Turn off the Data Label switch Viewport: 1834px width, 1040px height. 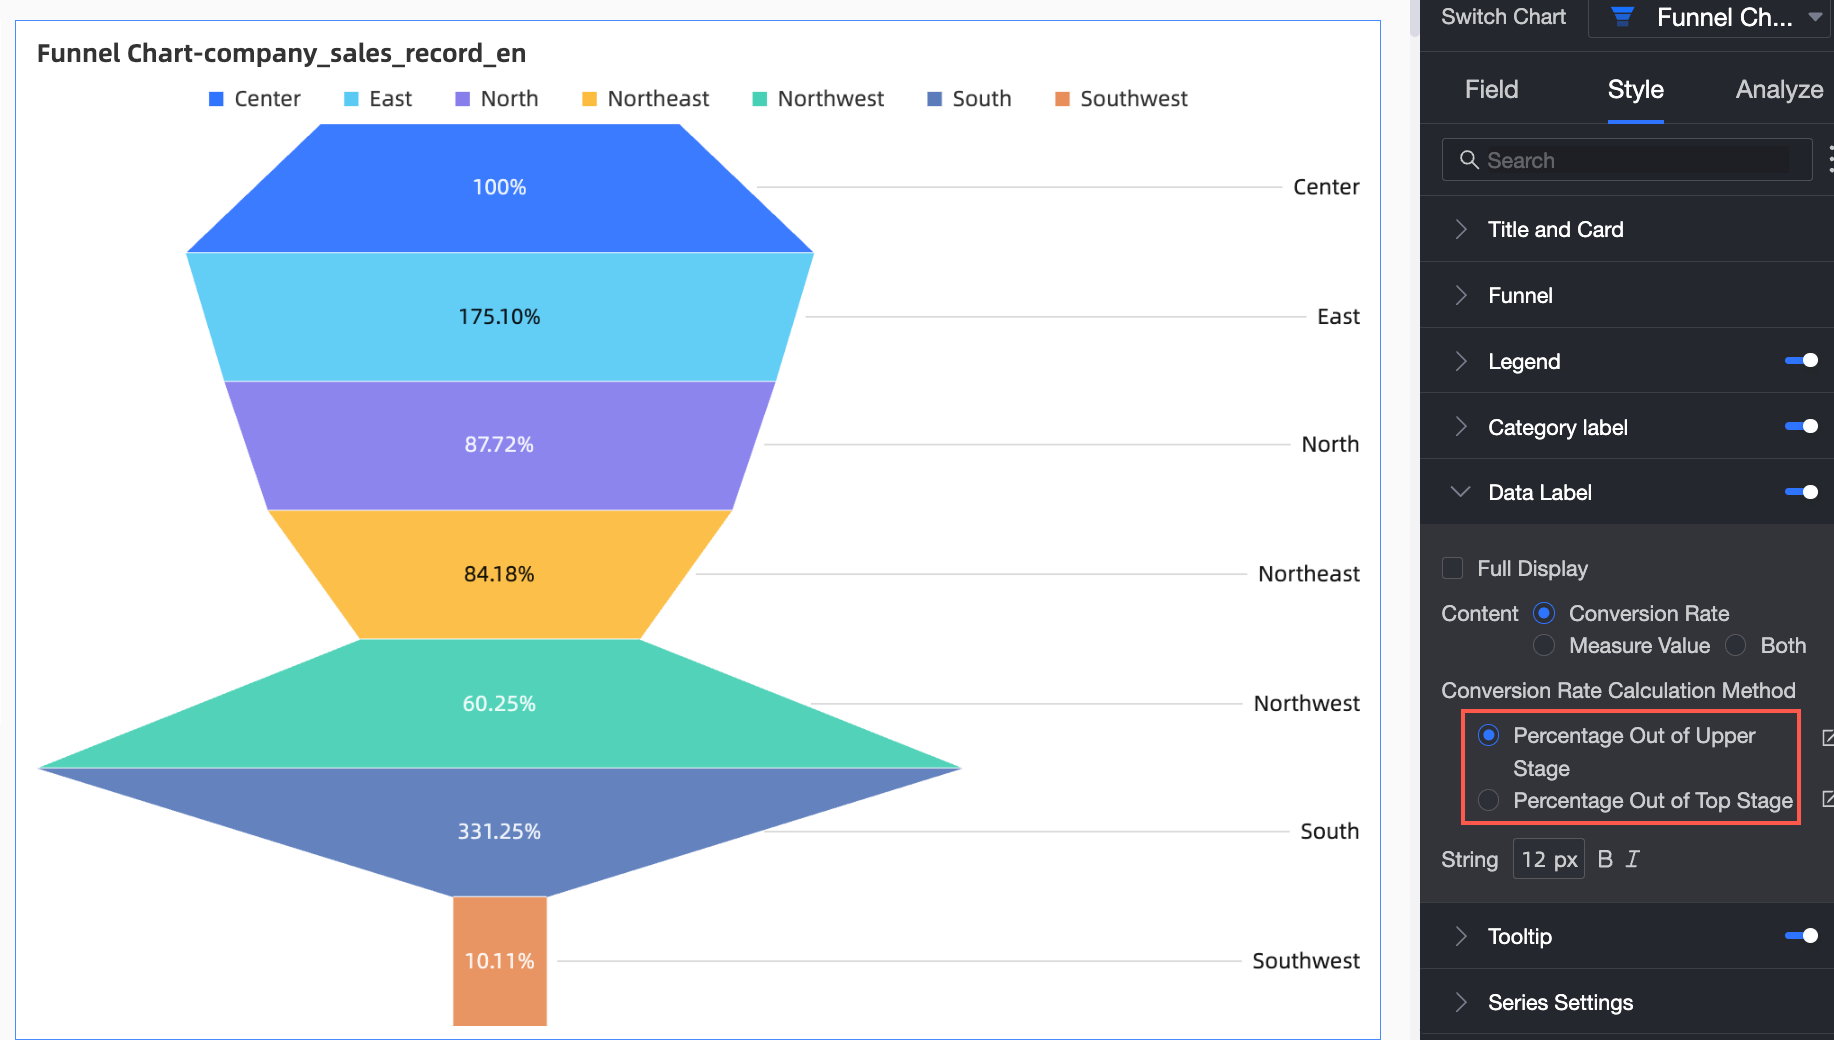point(1802,492)
